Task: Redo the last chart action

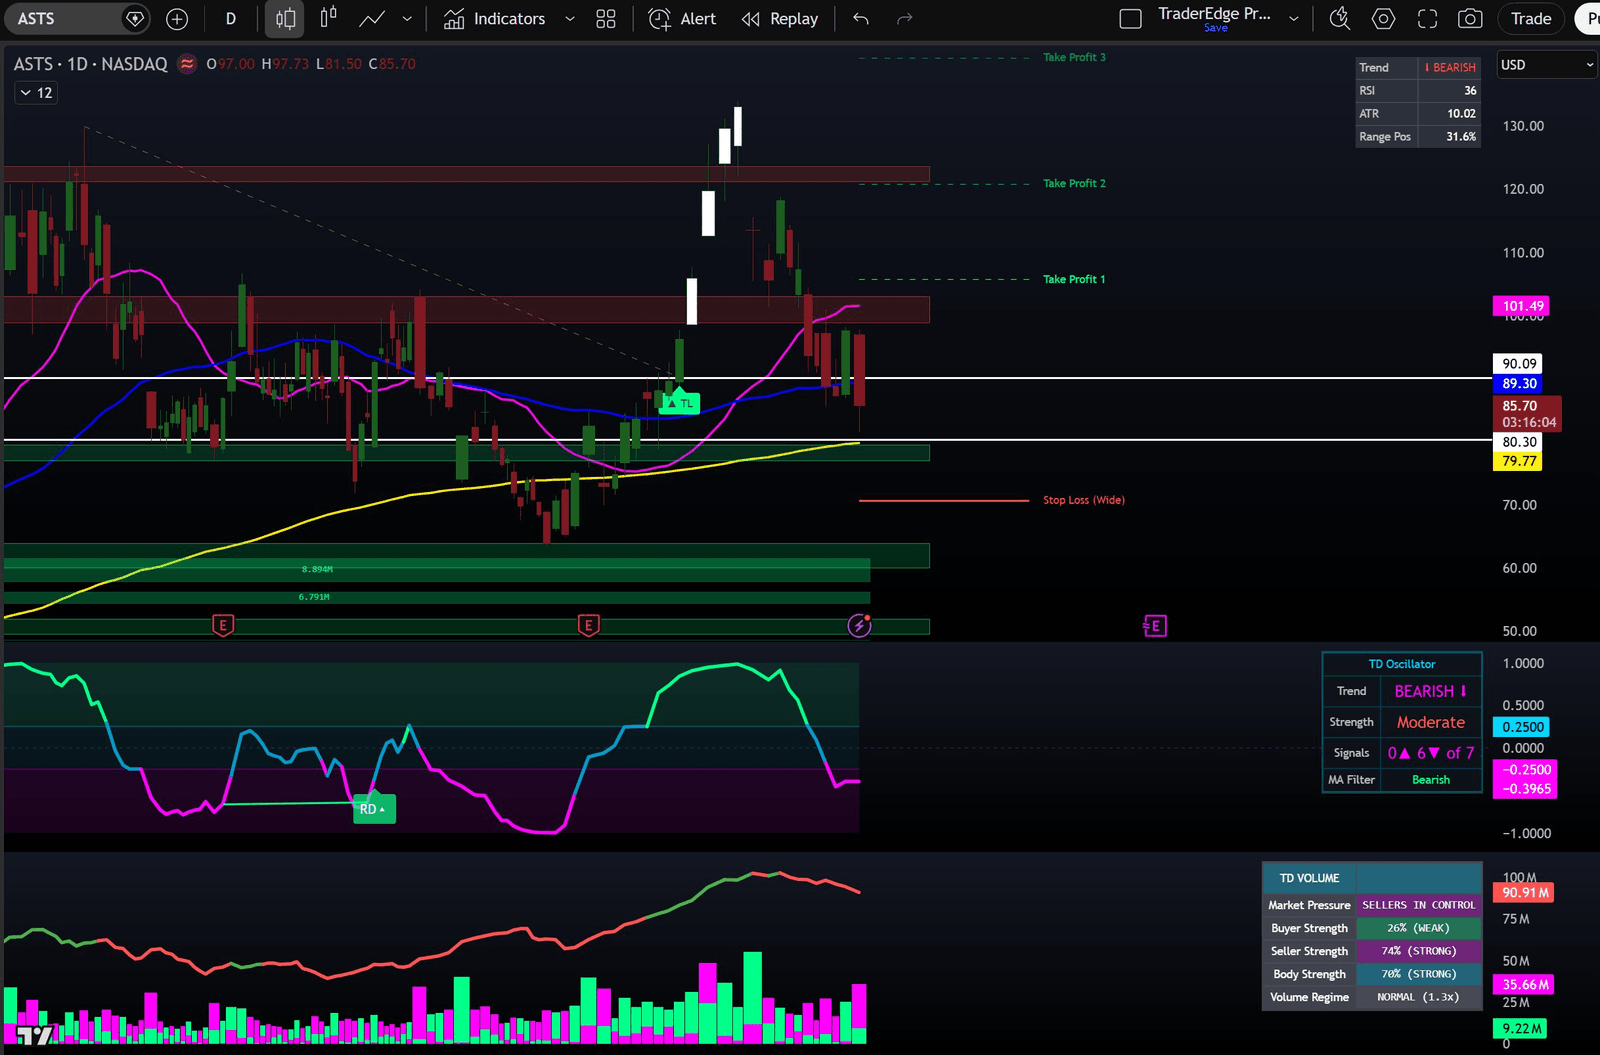Action: 905,19
